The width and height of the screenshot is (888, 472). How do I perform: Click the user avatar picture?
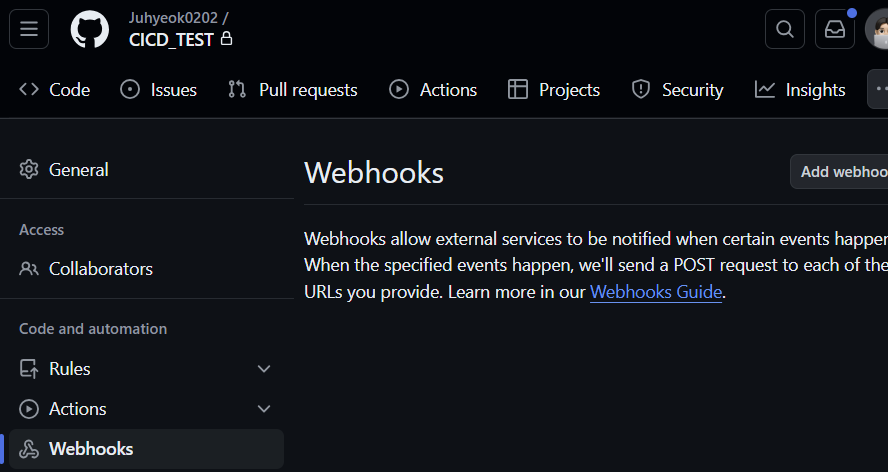(878, 29)
